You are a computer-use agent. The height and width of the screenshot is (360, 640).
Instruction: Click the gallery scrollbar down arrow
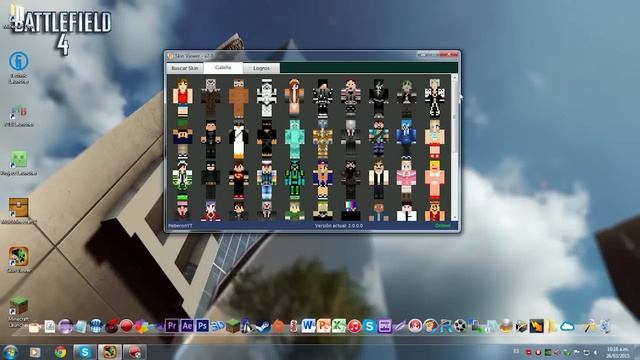[x=454, y=218]
